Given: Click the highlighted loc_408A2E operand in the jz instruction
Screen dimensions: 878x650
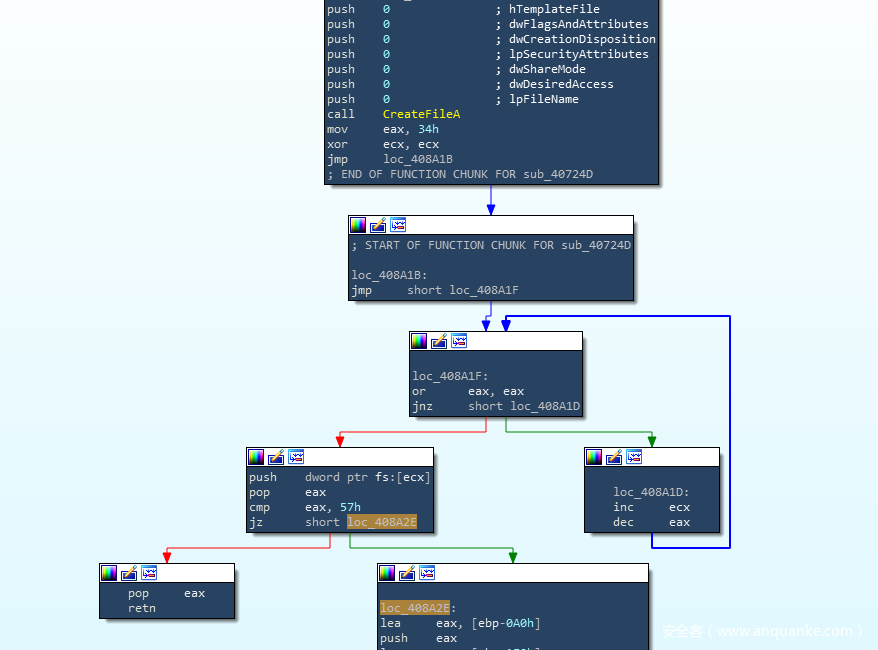Looking at the screenshot, I should tap(382, 522).
